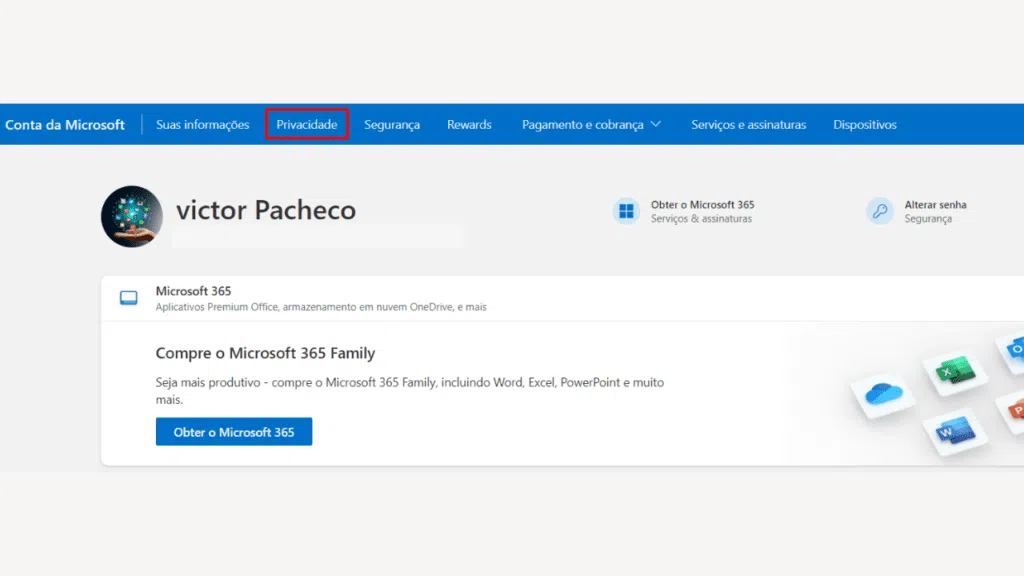Open the Alterar senha link

pyautogui.click(x=938, y=204)
